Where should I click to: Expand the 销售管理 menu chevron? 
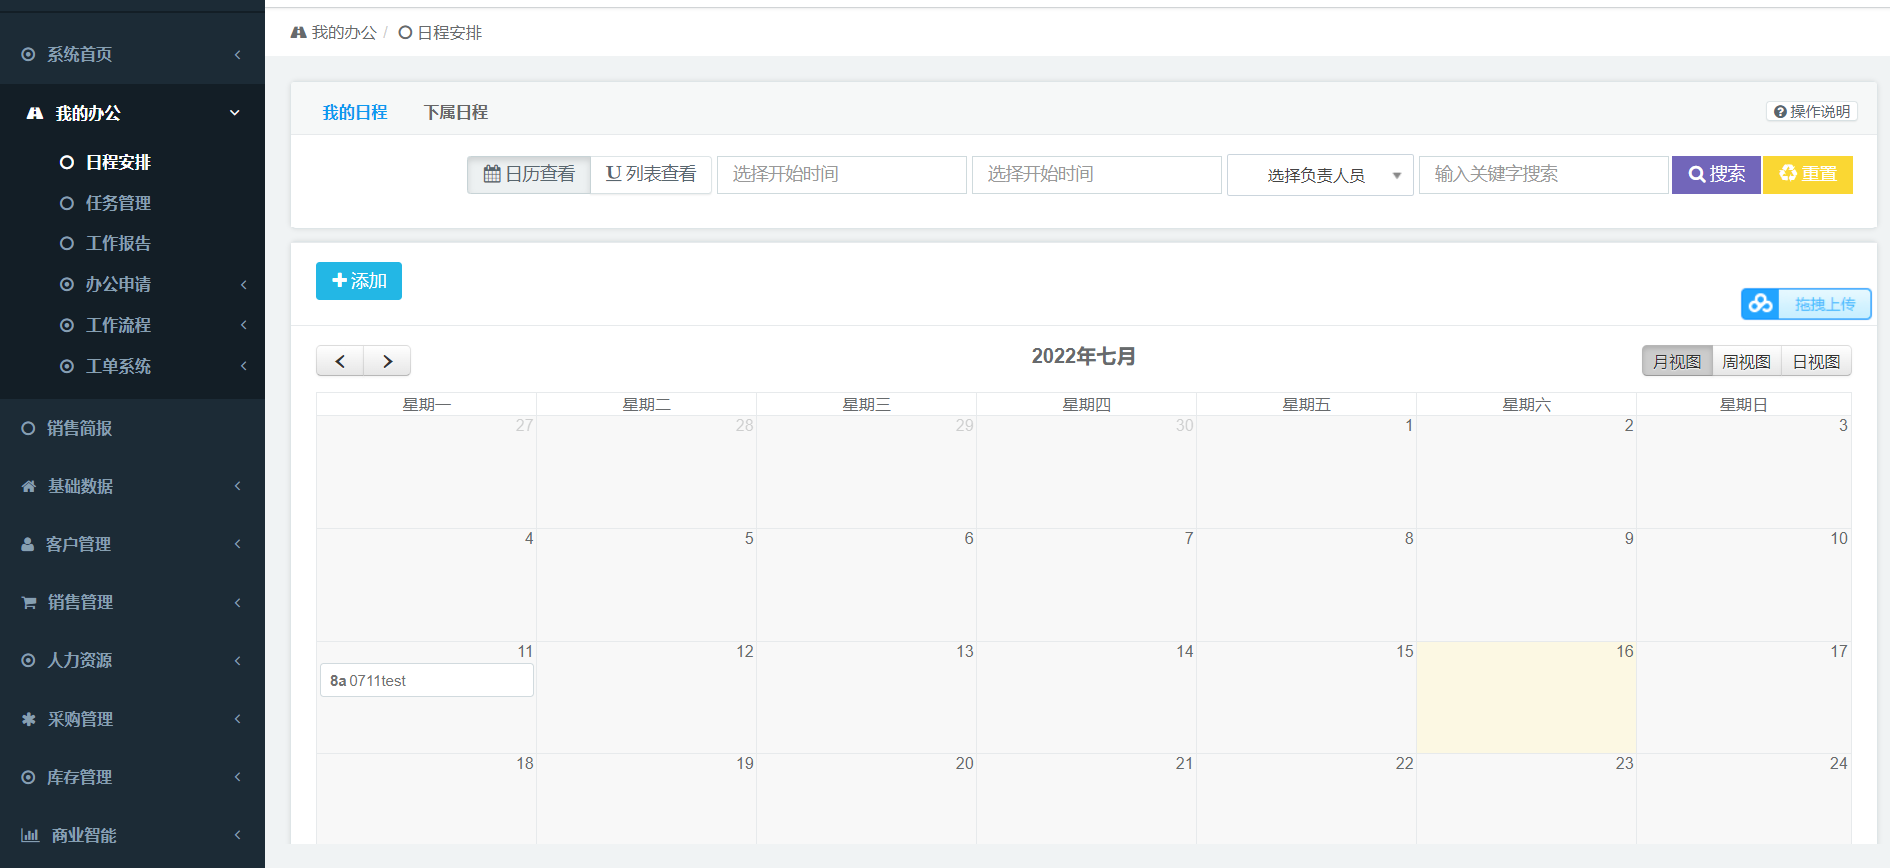click(237, 602)
